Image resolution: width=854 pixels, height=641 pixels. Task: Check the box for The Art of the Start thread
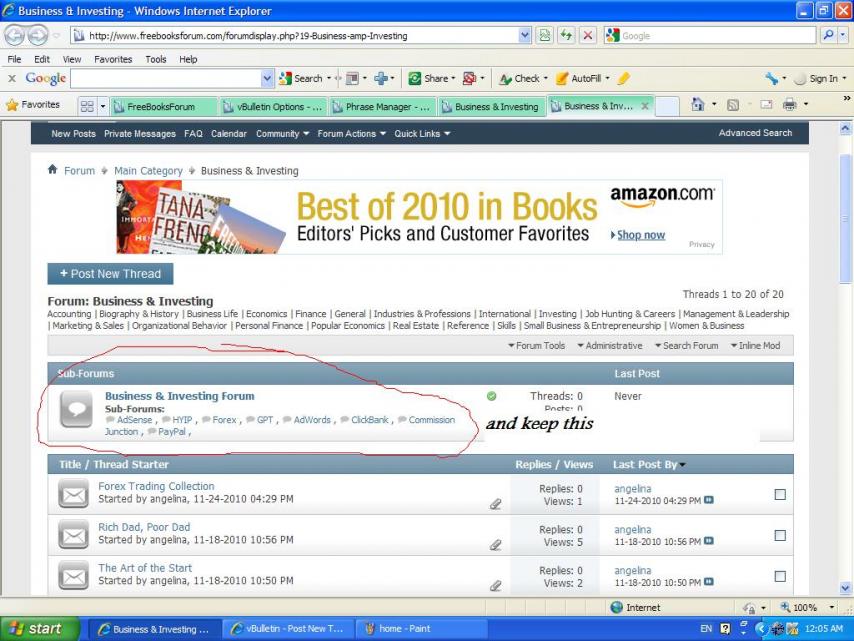780,576
